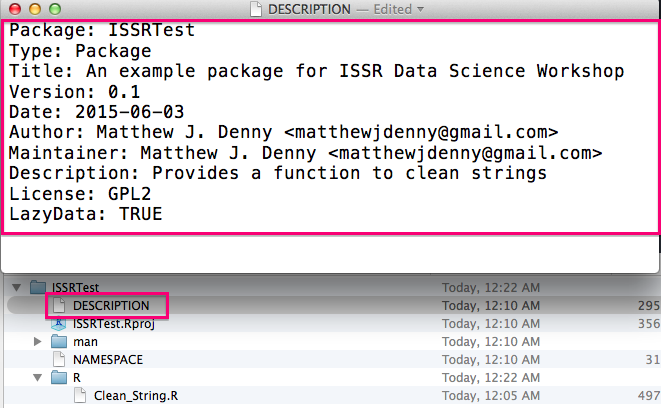This screenshot has width=661, height=408.
Task: Select the R folder icon
Action: 59,378
